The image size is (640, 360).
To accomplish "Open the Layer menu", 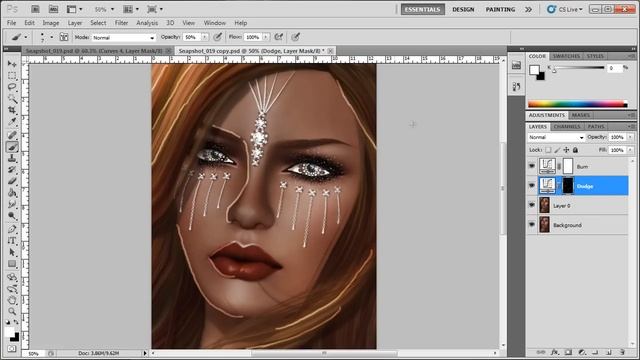I will [75, 23].
